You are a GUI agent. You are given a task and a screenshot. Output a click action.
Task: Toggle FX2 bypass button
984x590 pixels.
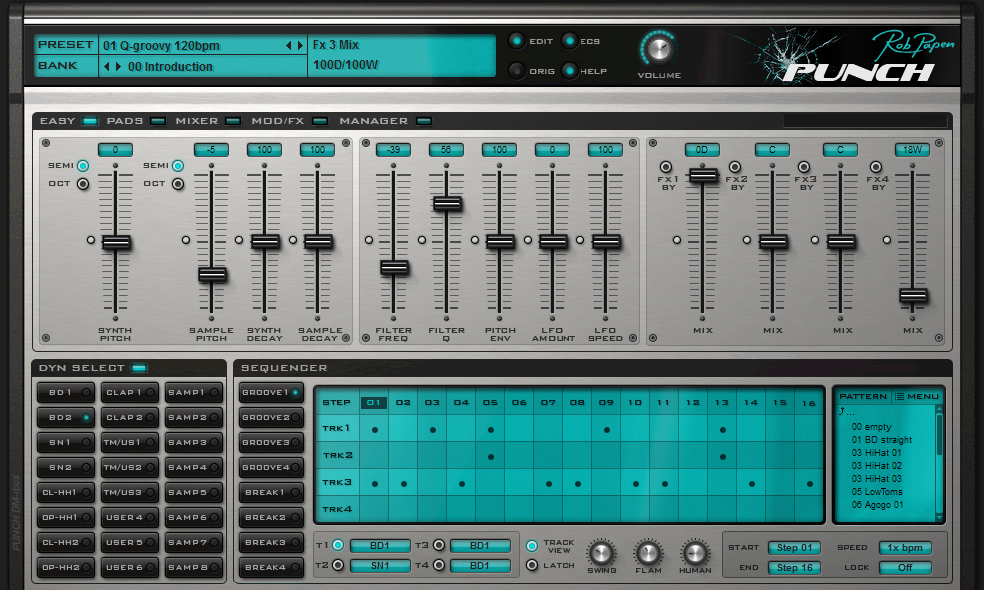coord(735,167)
